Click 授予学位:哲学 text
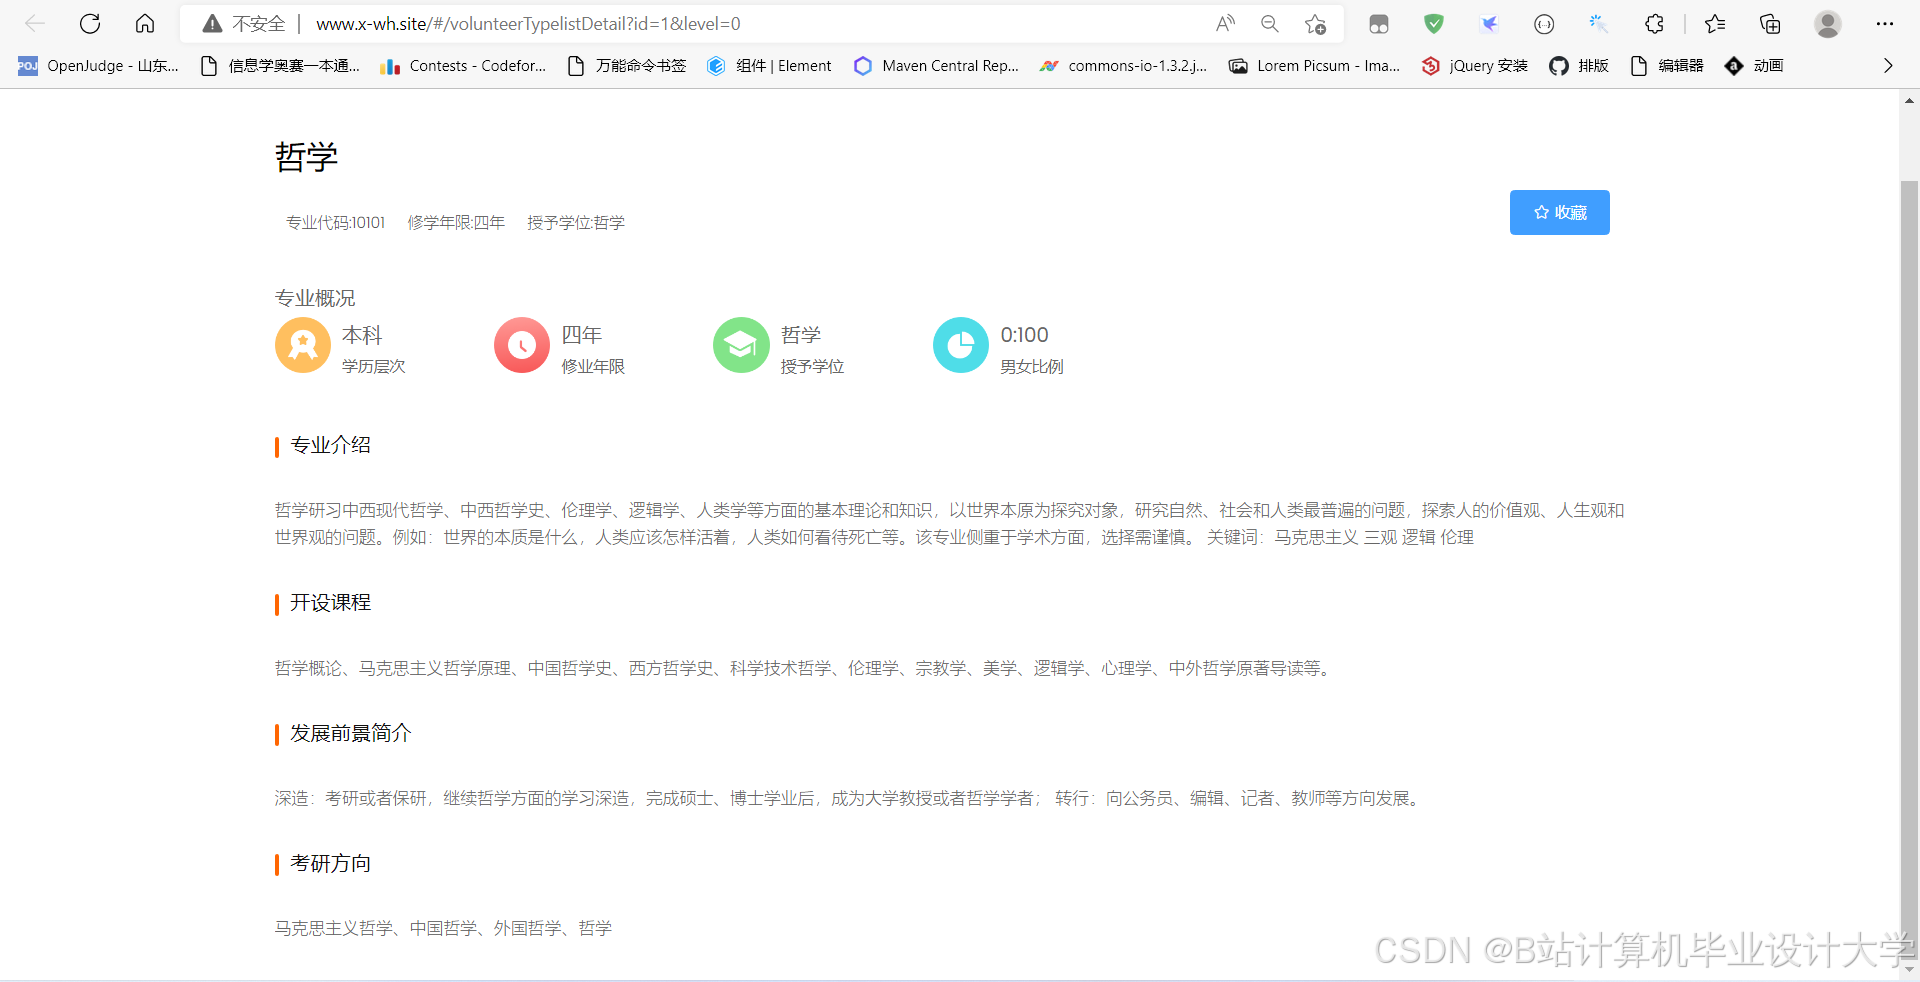 click(x=576, y=223)
